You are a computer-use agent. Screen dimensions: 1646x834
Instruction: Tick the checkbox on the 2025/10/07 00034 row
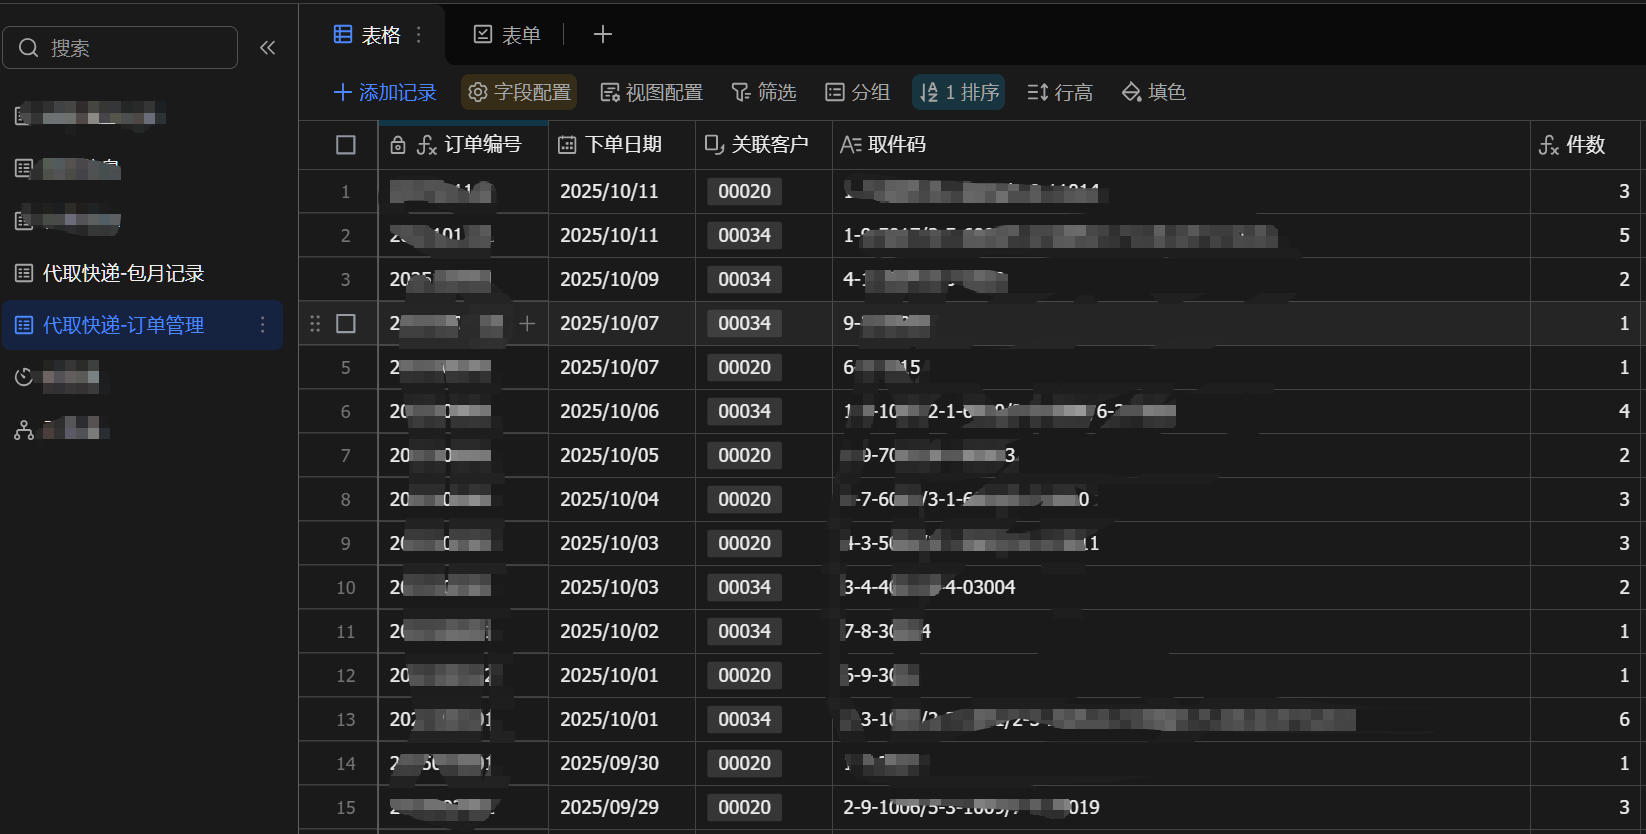click(x=346, y=324)
